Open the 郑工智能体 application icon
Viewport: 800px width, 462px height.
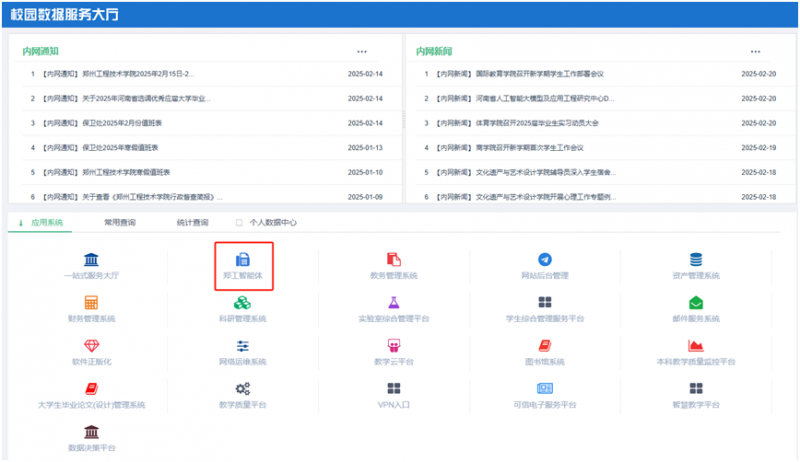[x=241, y=260]
